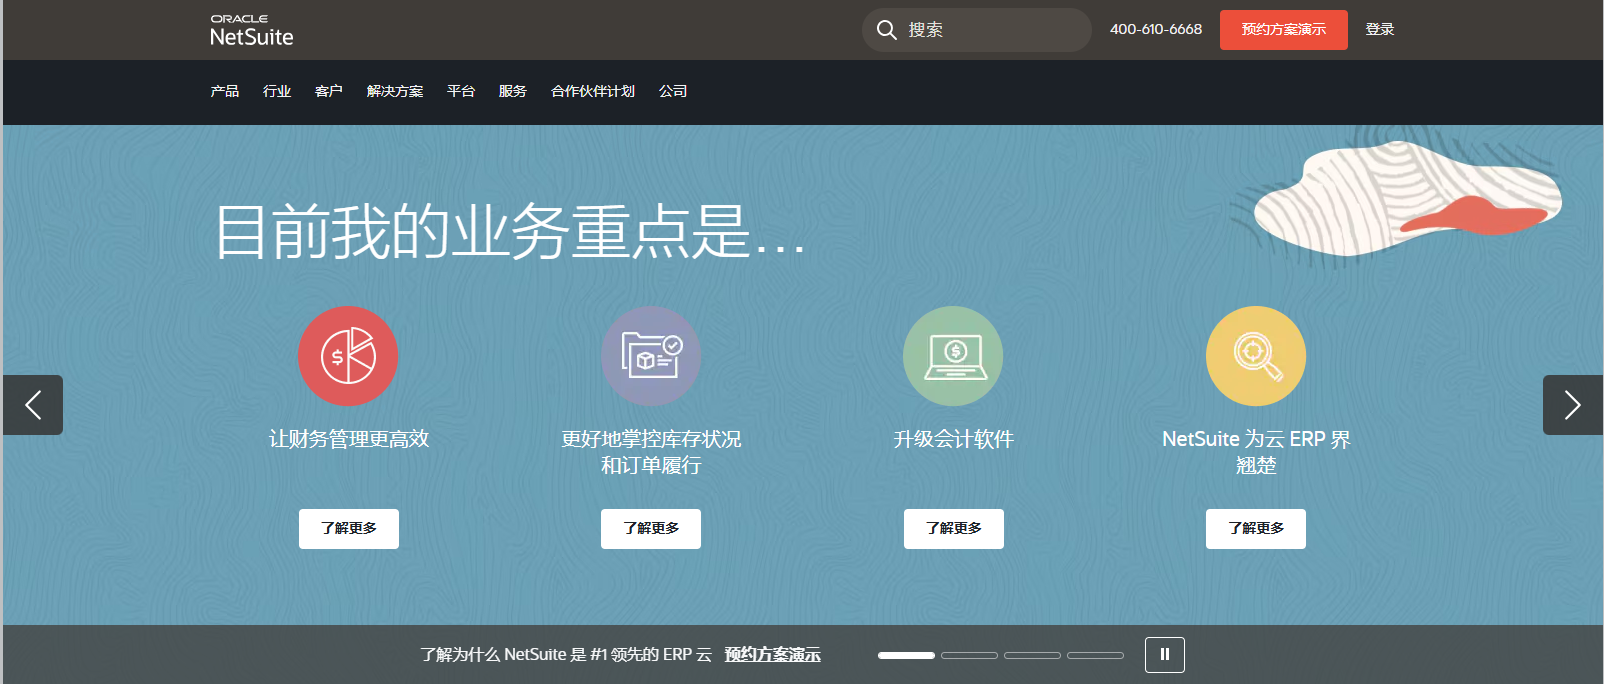Click 了解更多 under NetSuite 为云 ERP 翘楚
Screen dimensions: 1604x684
point(1256,529)
